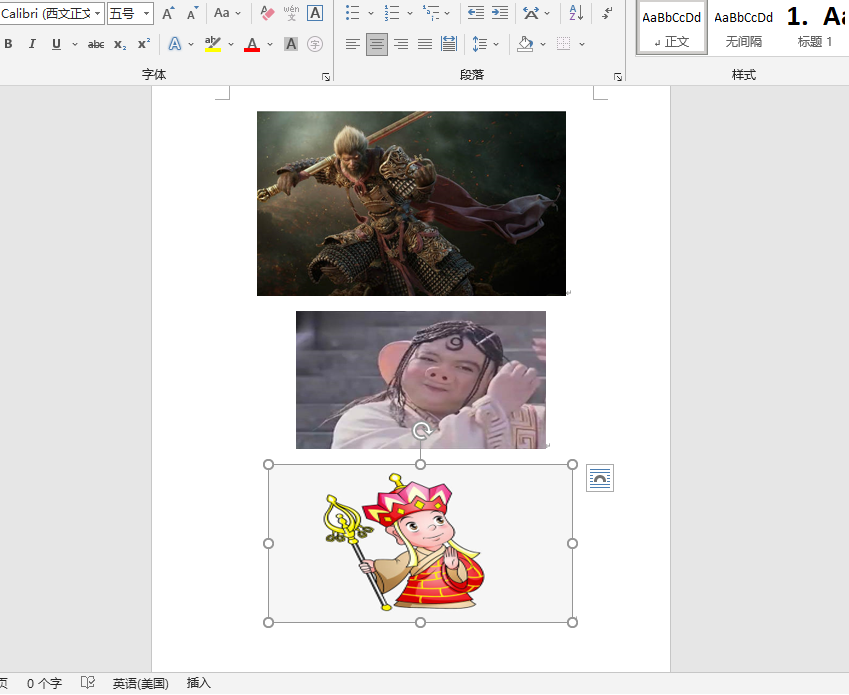Click the cartoon monk picture

pyautogui.click(x=420, y=543)
